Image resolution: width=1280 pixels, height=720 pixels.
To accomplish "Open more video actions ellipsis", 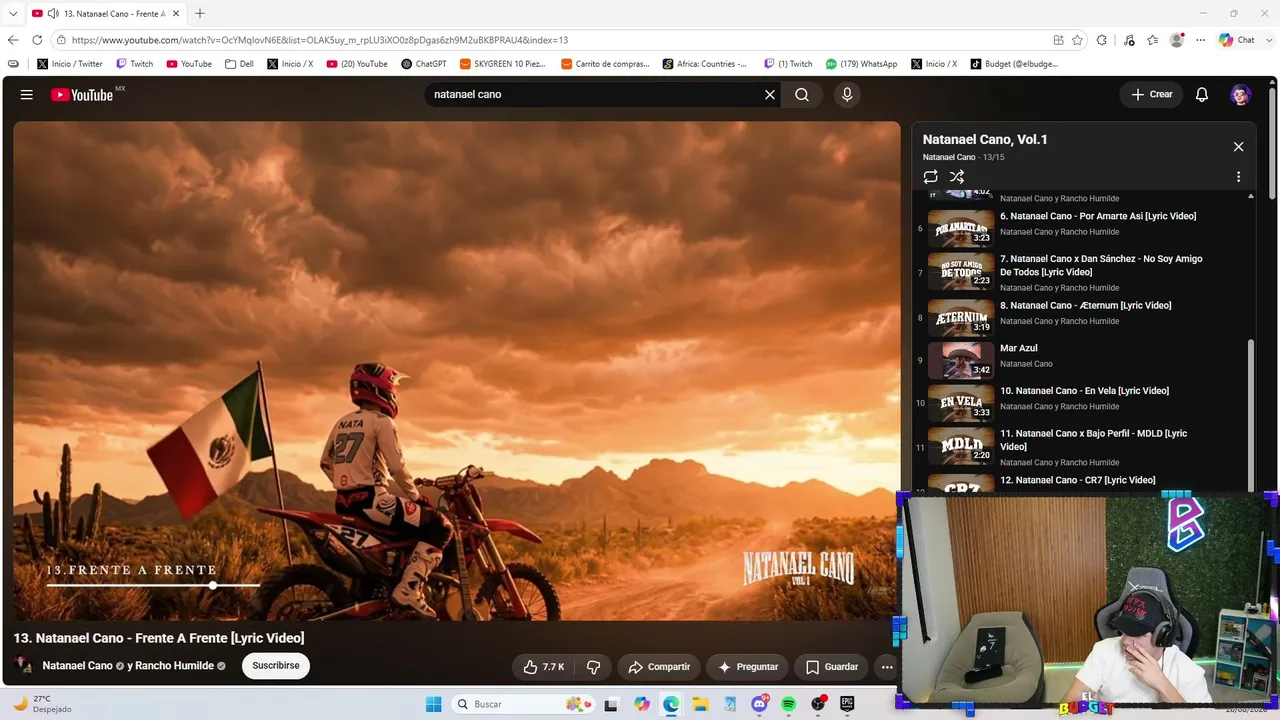I will tap(887, 667).
